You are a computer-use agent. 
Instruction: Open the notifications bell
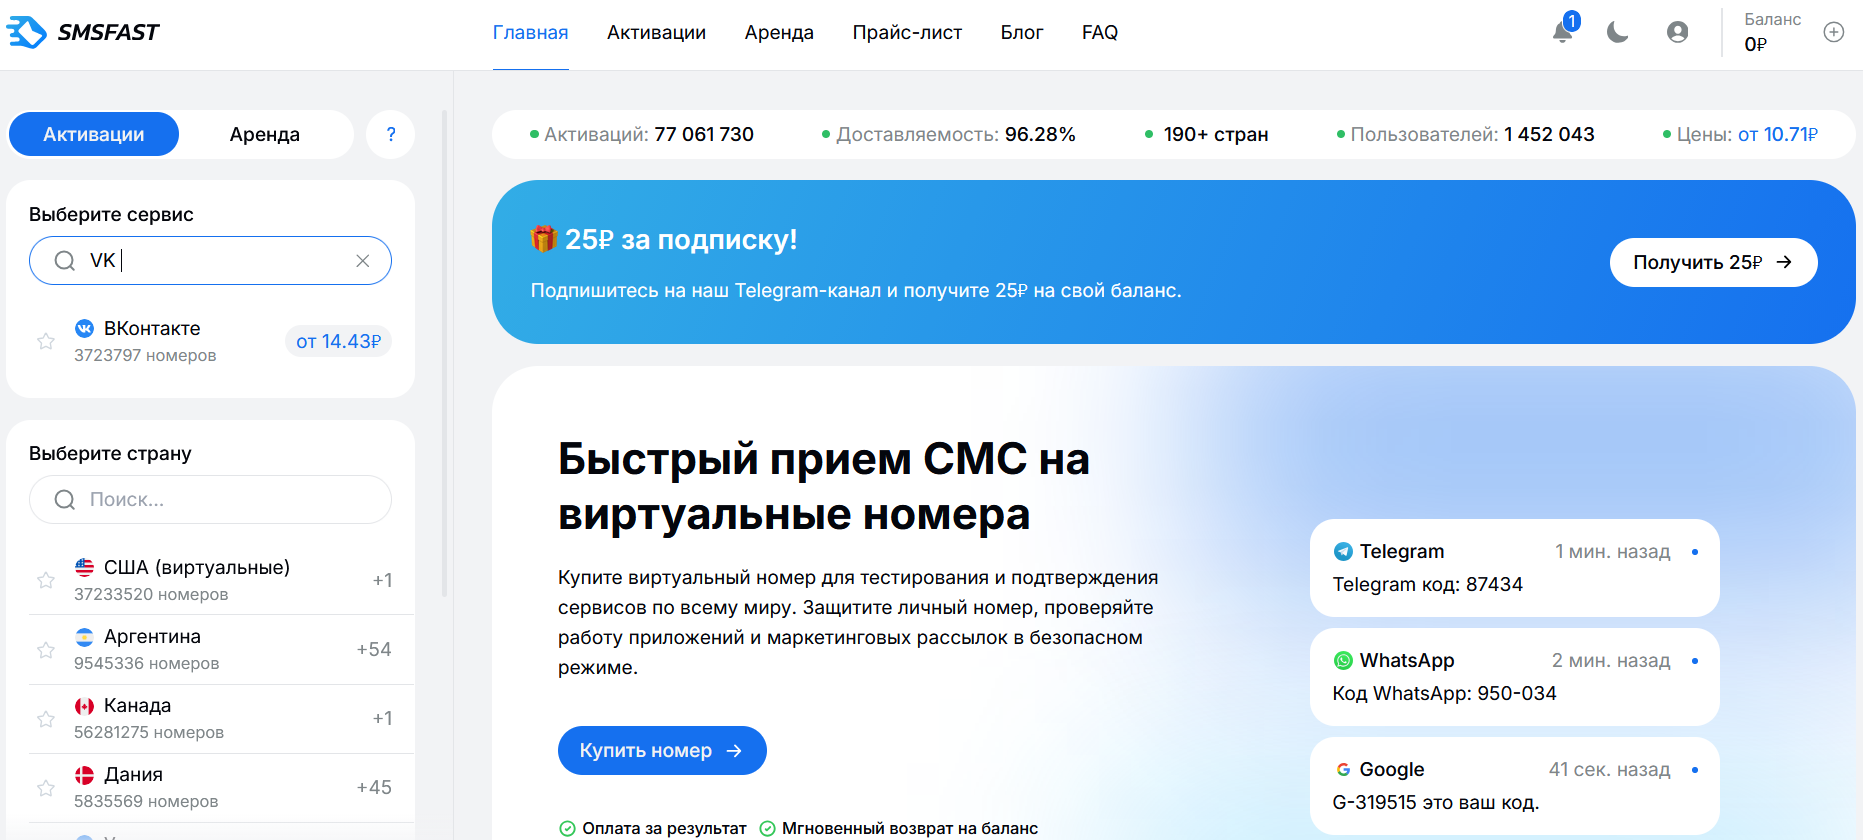point(1562,32)
